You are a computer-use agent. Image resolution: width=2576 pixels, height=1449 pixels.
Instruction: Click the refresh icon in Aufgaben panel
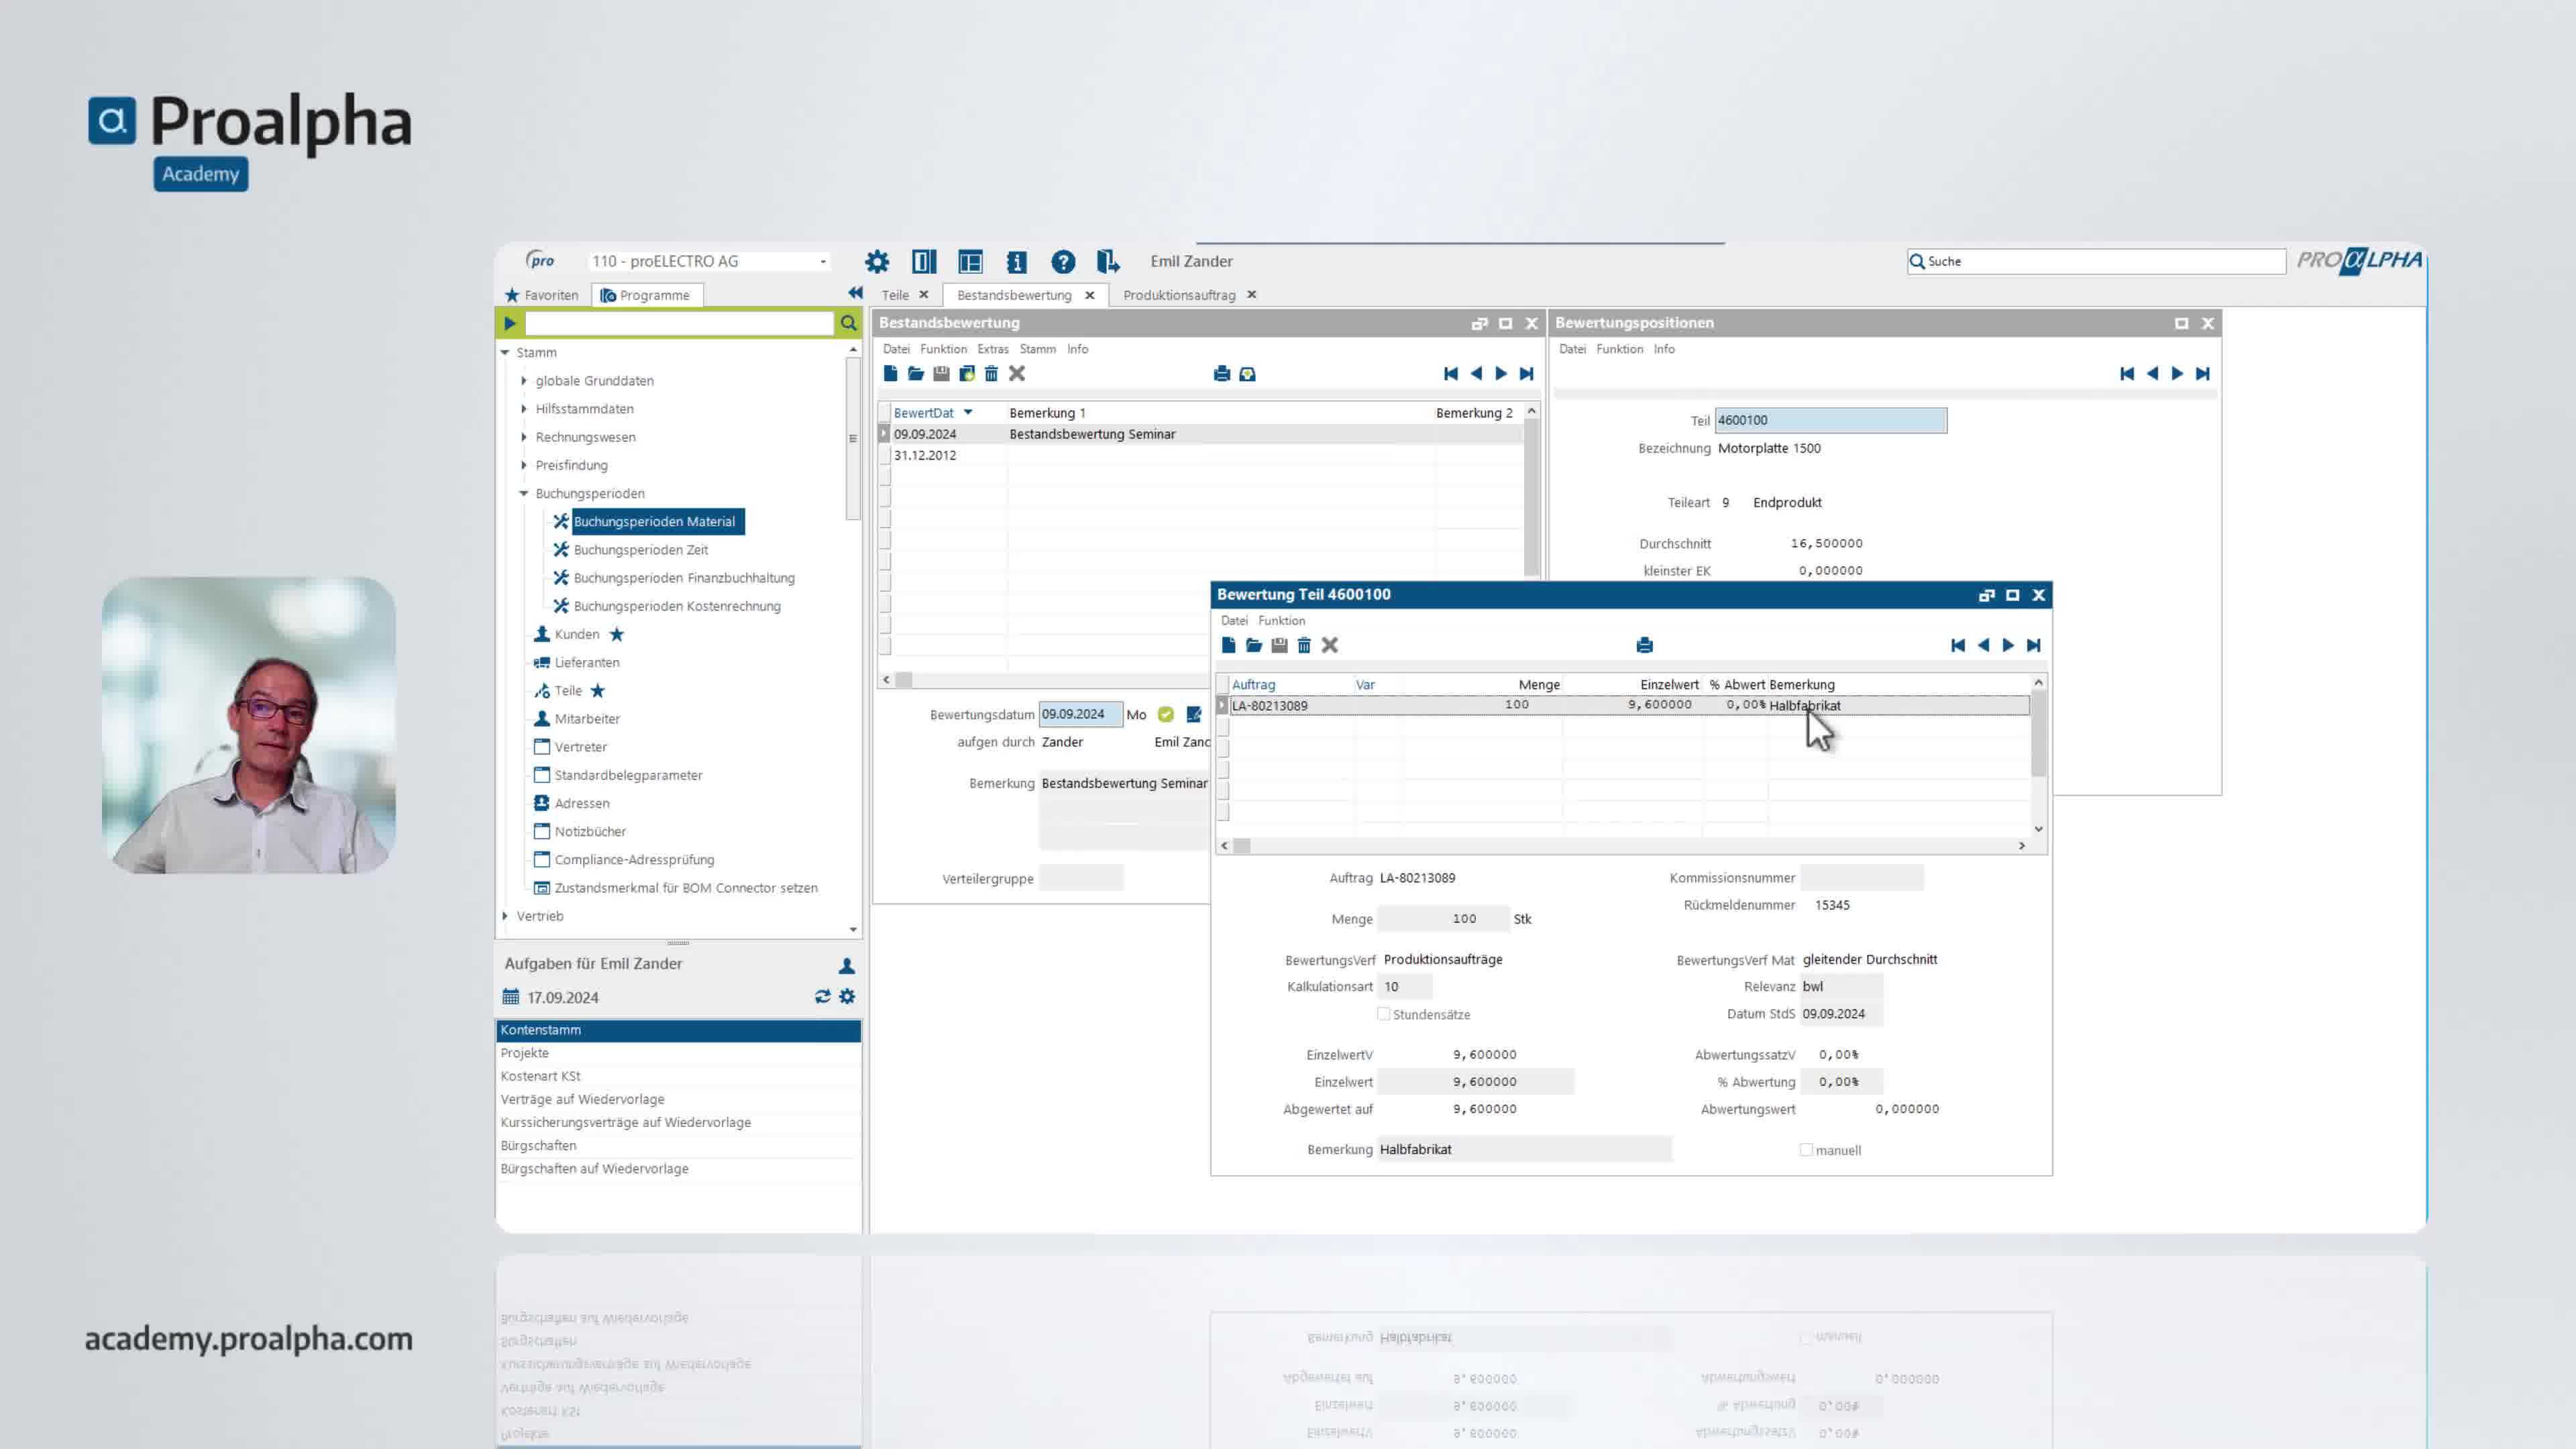[822, 997]
